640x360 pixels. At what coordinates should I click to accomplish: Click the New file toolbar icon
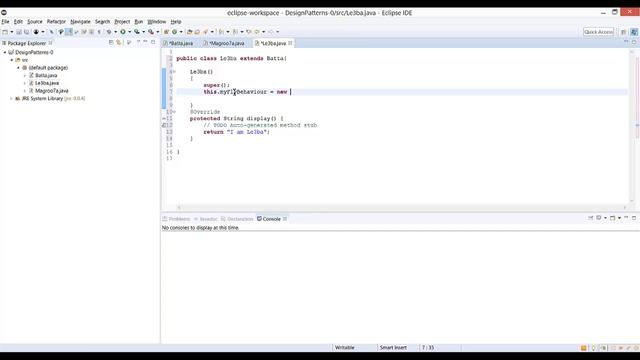pos(5,32)
